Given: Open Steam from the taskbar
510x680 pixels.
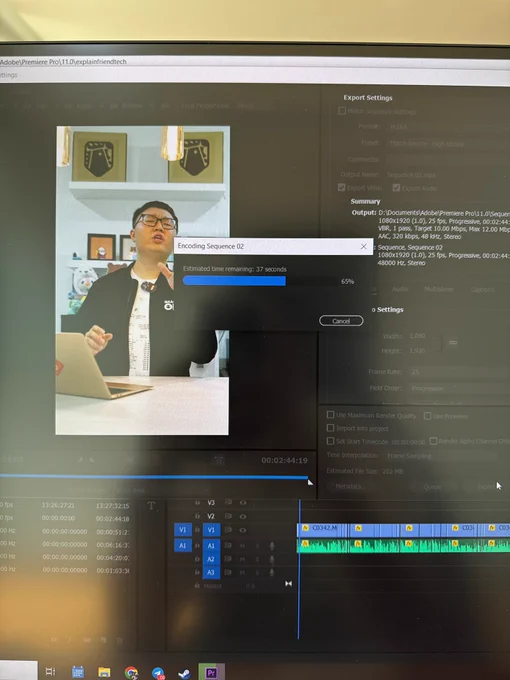Looking at the screenshot, I should [x=184, y=673].
